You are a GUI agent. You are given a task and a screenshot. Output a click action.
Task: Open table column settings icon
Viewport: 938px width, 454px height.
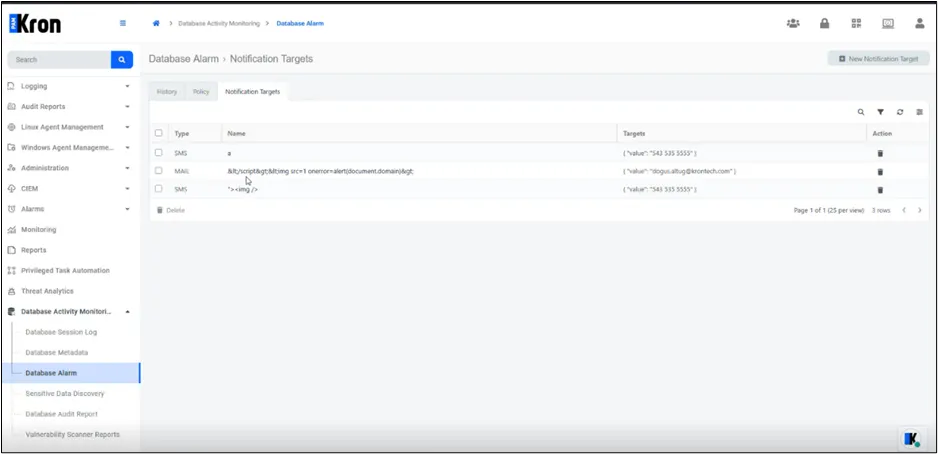point(919,112)
